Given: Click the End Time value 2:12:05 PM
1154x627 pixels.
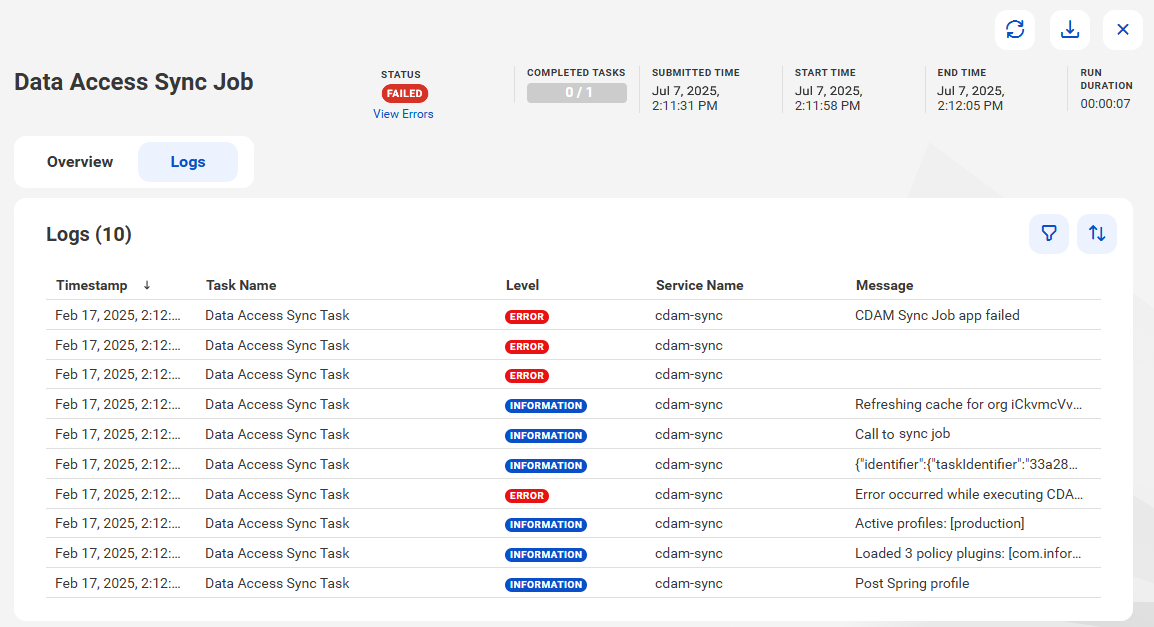Looking at the screenshot, I should (970, 106).
